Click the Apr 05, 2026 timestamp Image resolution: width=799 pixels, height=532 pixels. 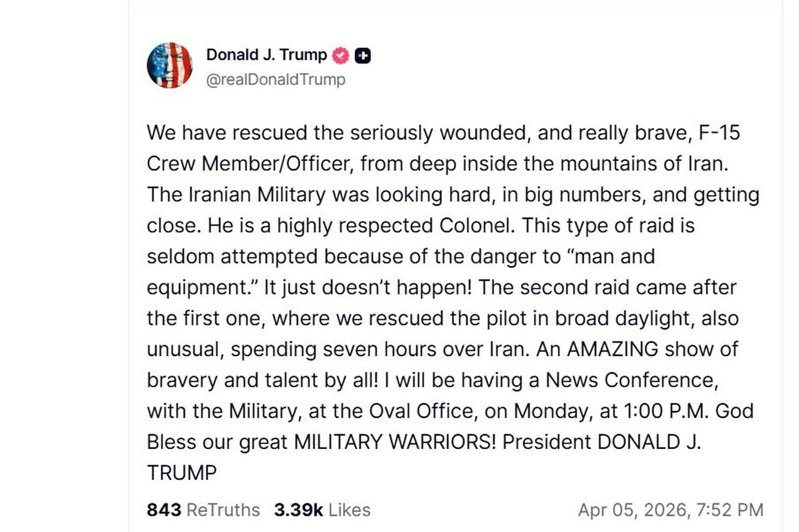[x=671, y=510]
